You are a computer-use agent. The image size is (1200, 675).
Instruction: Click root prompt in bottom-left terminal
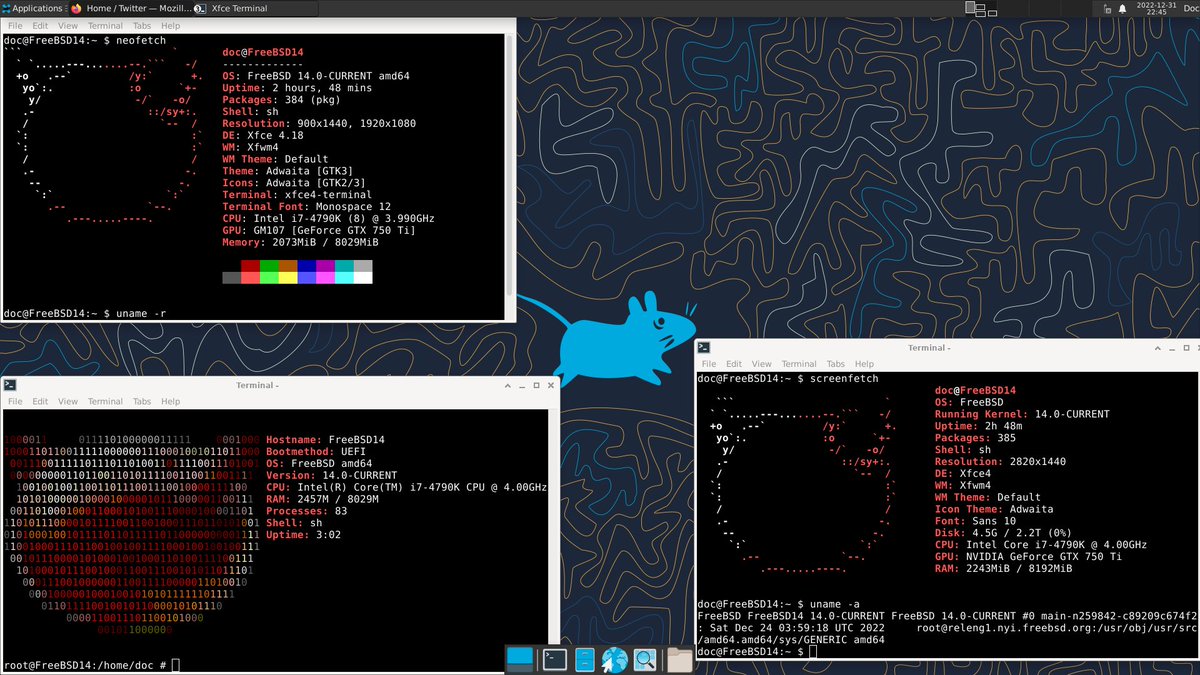[91, 665]
